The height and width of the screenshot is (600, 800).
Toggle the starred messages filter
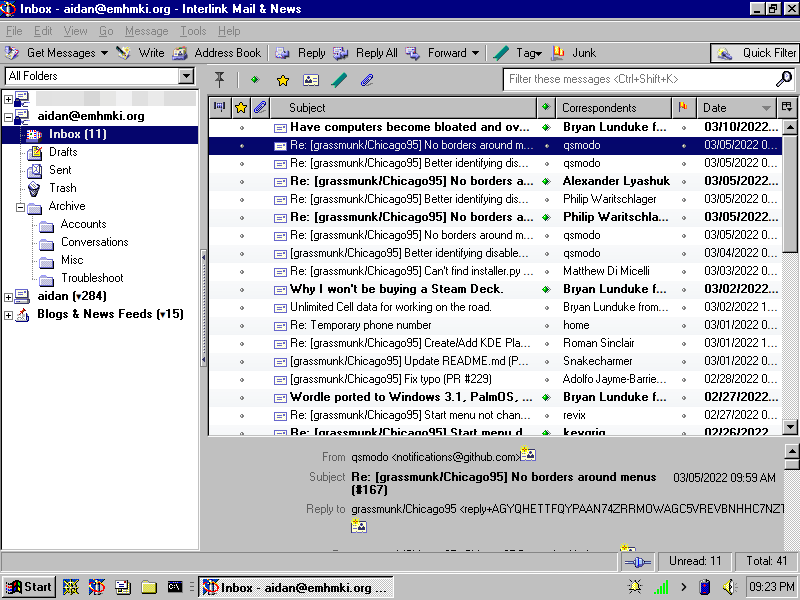pyautogui.click(x=283, y=80)
